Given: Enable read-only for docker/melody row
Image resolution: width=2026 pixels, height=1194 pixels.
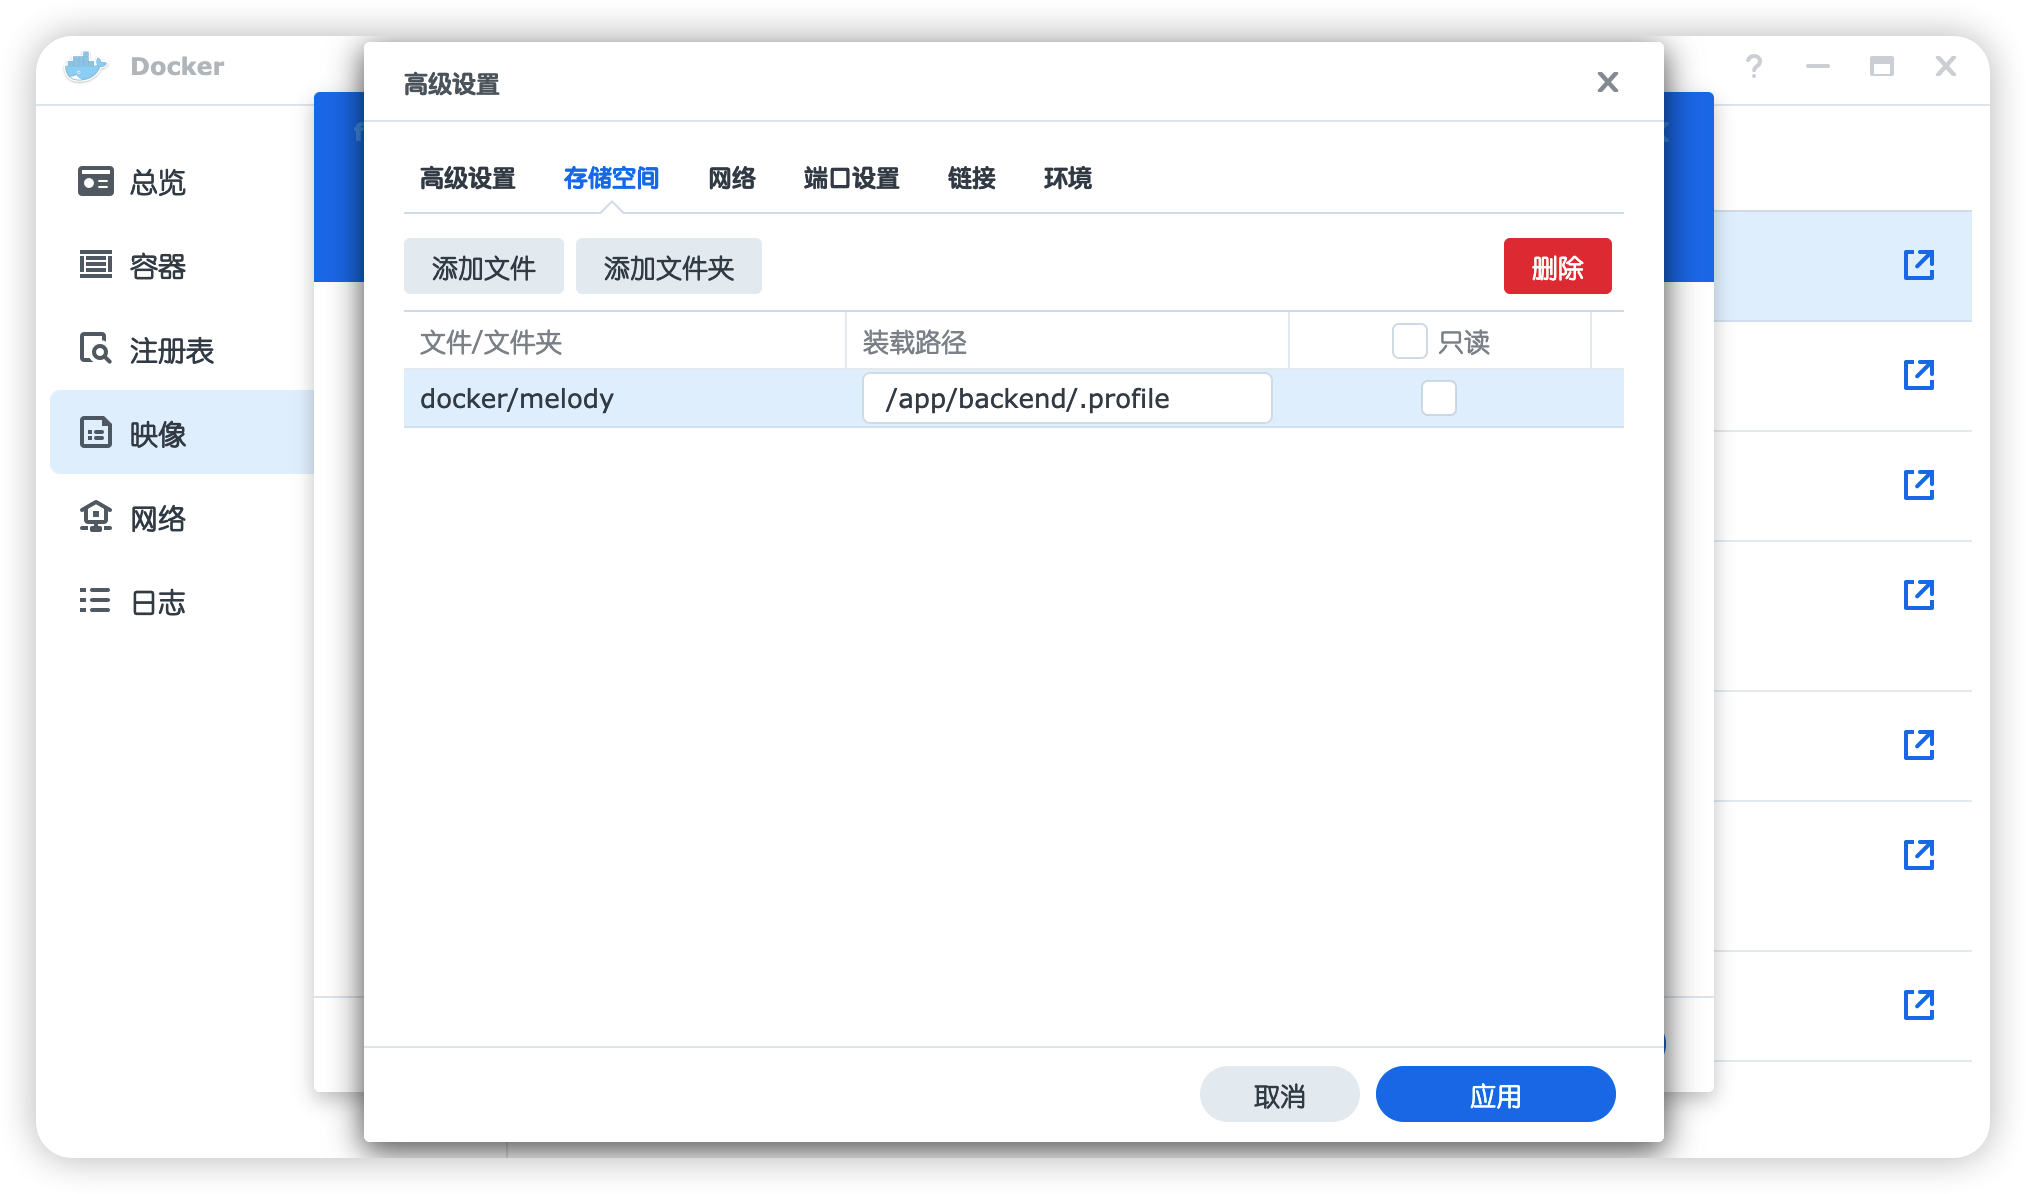Looking at the screenshot, I should click(x=1439, y=398).
